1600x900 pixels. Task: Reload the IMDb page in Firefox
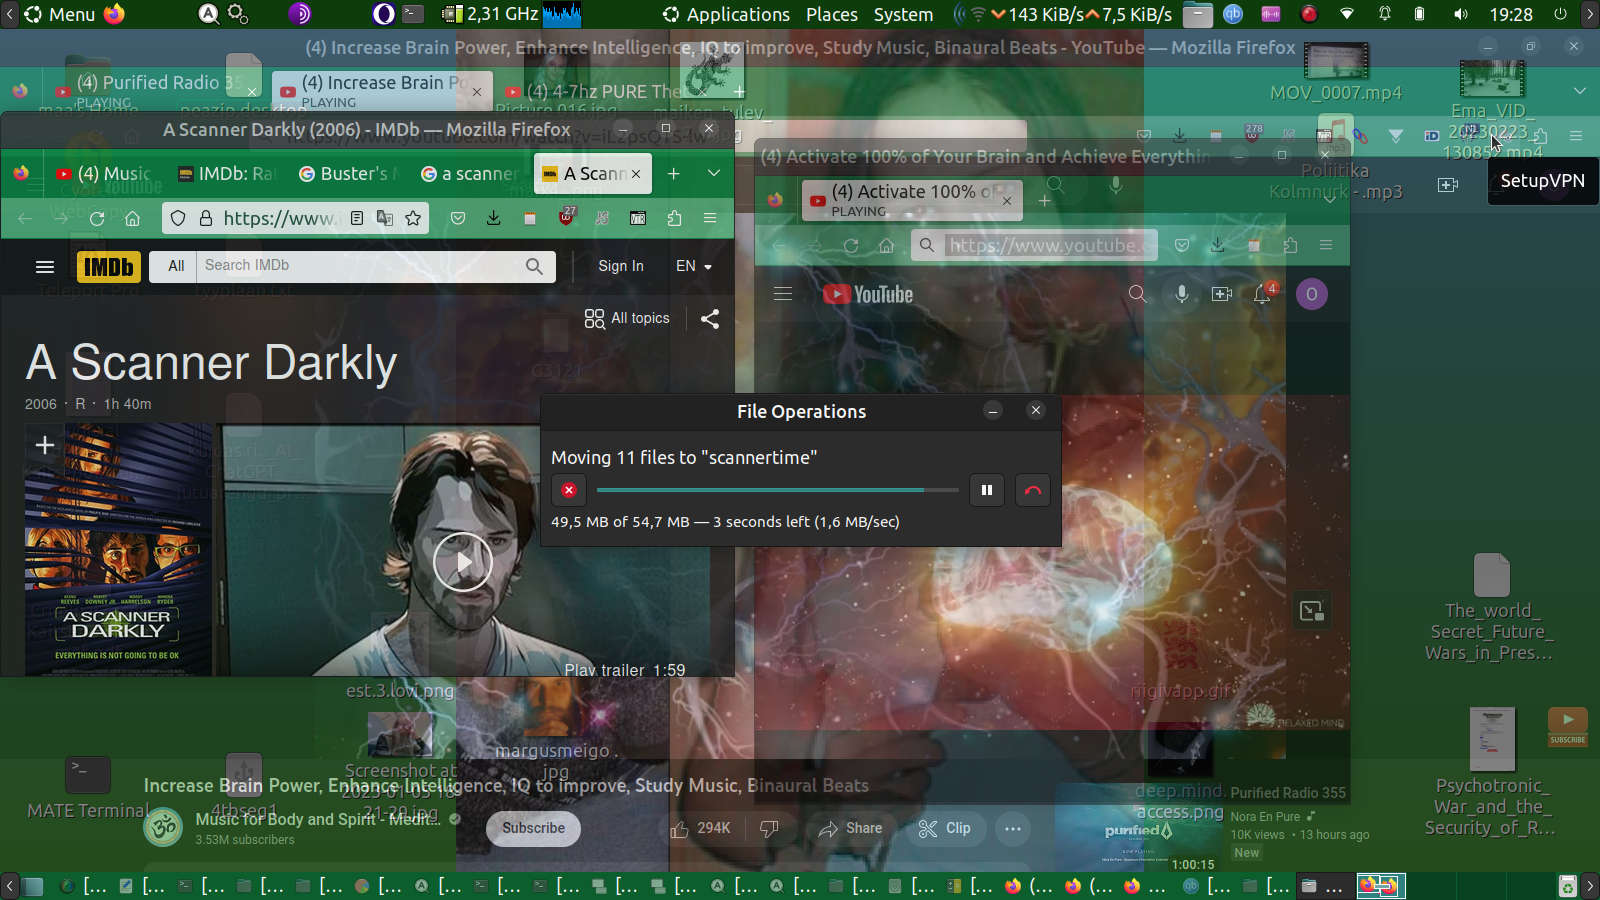[x=97, y=218]
